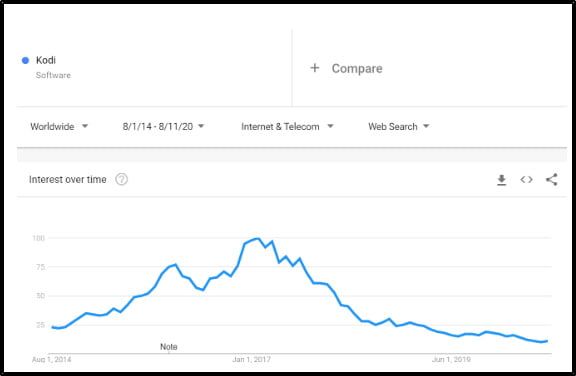Viewport: 576px width, 376px height.
Task: Click the Worldwide dropdown arrow
Action: pos(85,126)
